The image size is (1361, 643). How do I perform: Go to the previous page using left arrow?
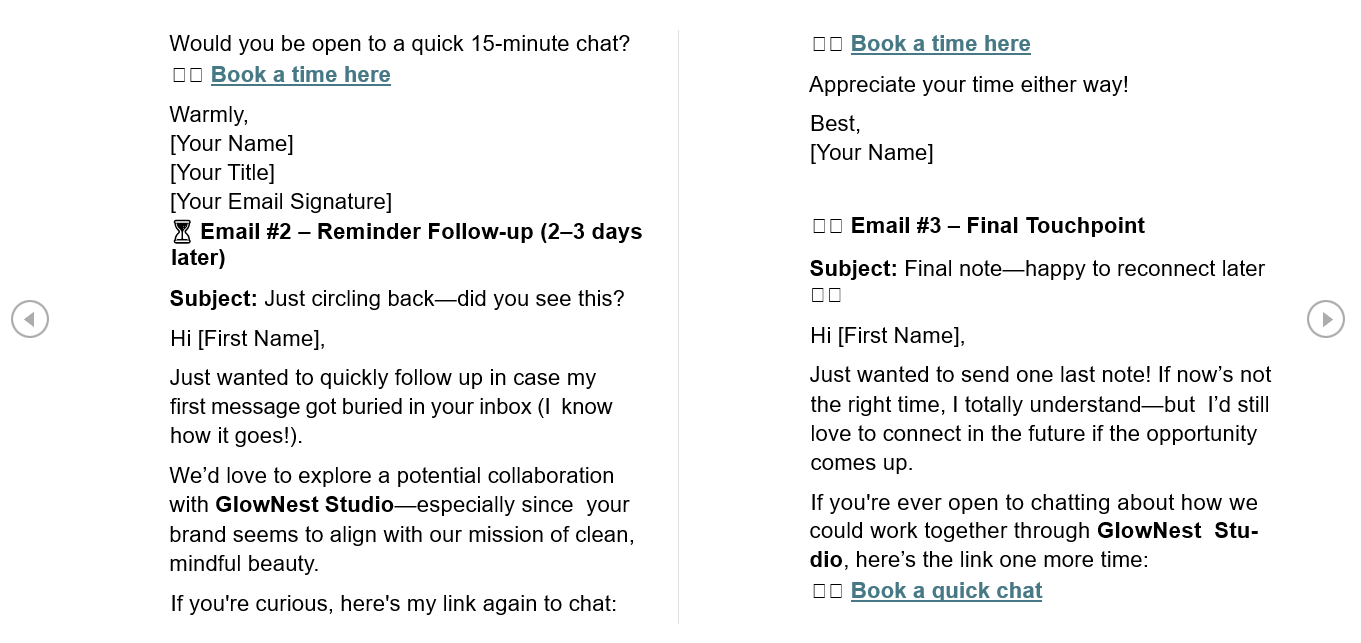tap(30, 319)
